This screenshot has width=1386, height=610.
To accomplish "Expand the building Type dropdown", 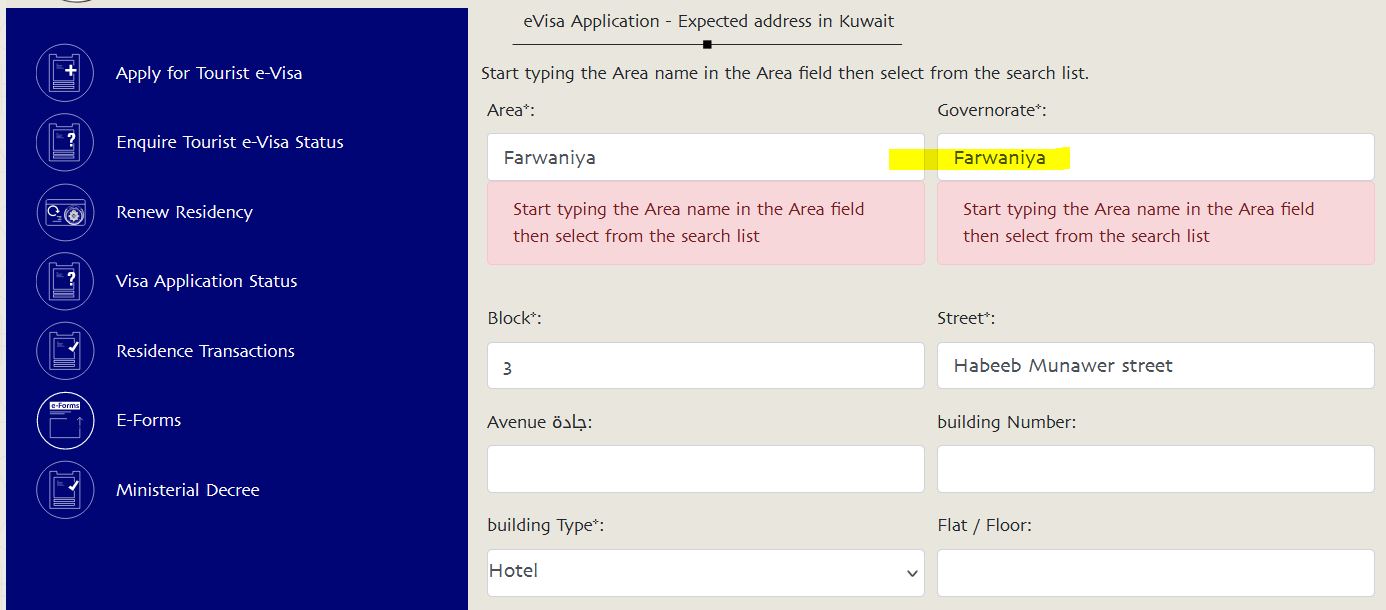I will pyautogui.click(x=706, y=573).
